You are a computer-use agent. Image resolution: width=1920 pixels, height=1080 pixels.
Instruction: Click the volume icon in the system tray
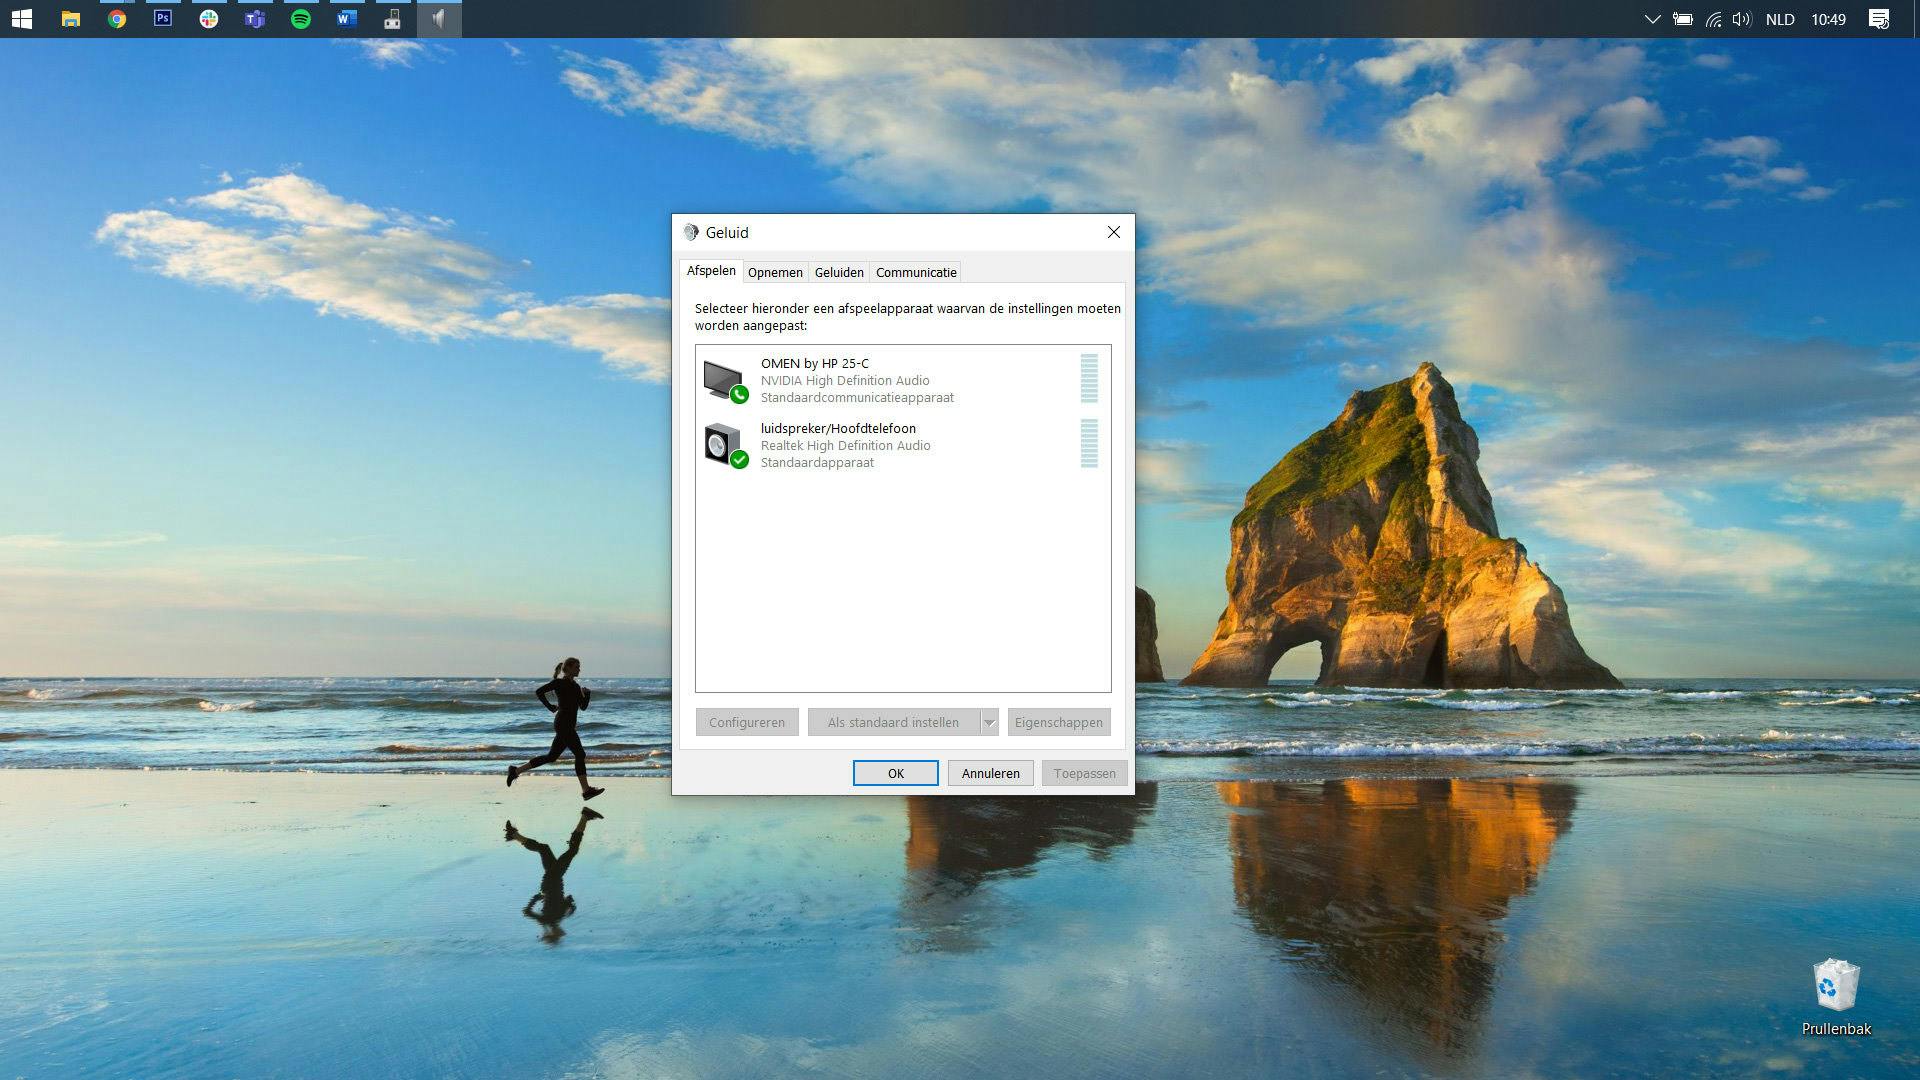[x=1742, y=18]
